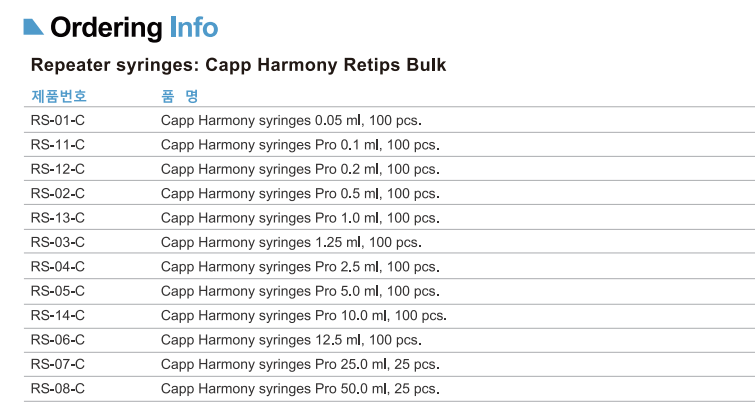The width and height of the screenshot is (755, 413).
Task: Select the syringes 12.5 ml description
Action: [292, 340]
